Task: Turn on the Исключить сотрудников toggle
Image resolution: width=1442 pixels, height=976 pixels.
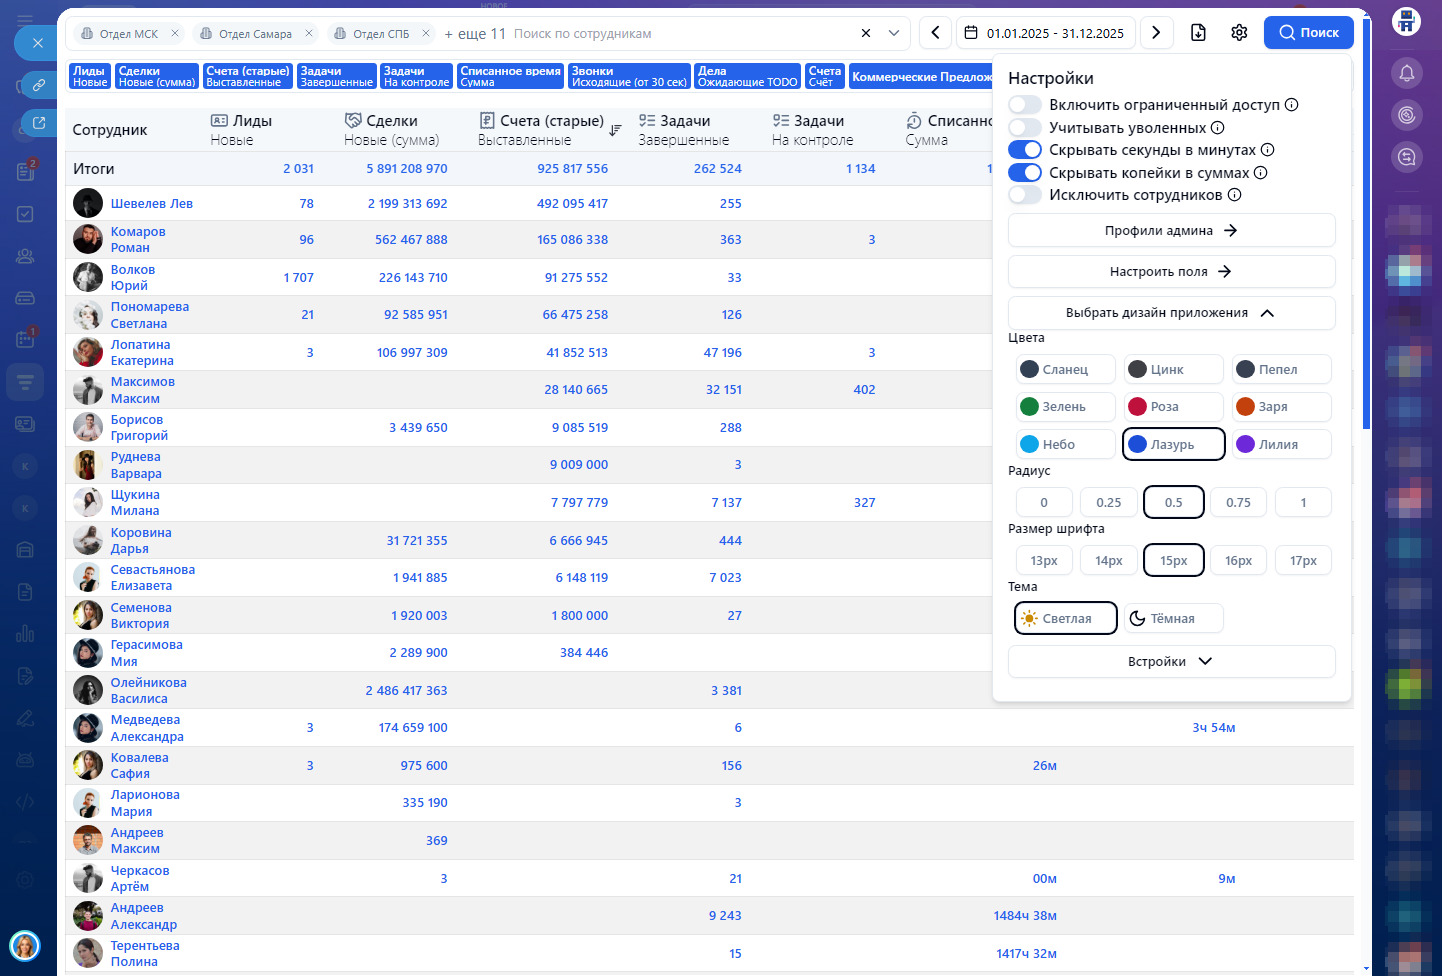Action: point(1025,195)
